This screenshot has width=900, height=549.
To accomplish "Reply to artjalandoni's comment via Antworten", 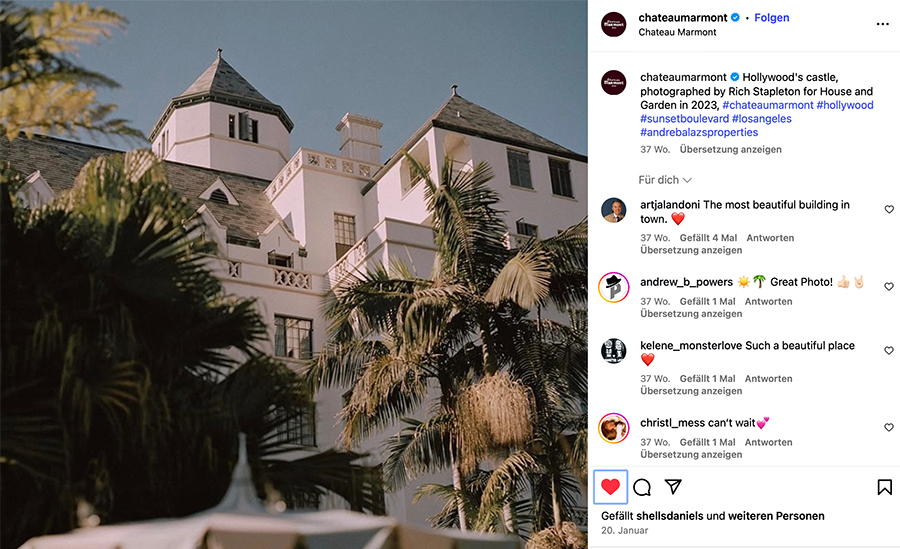I will [x=770, y=238].
